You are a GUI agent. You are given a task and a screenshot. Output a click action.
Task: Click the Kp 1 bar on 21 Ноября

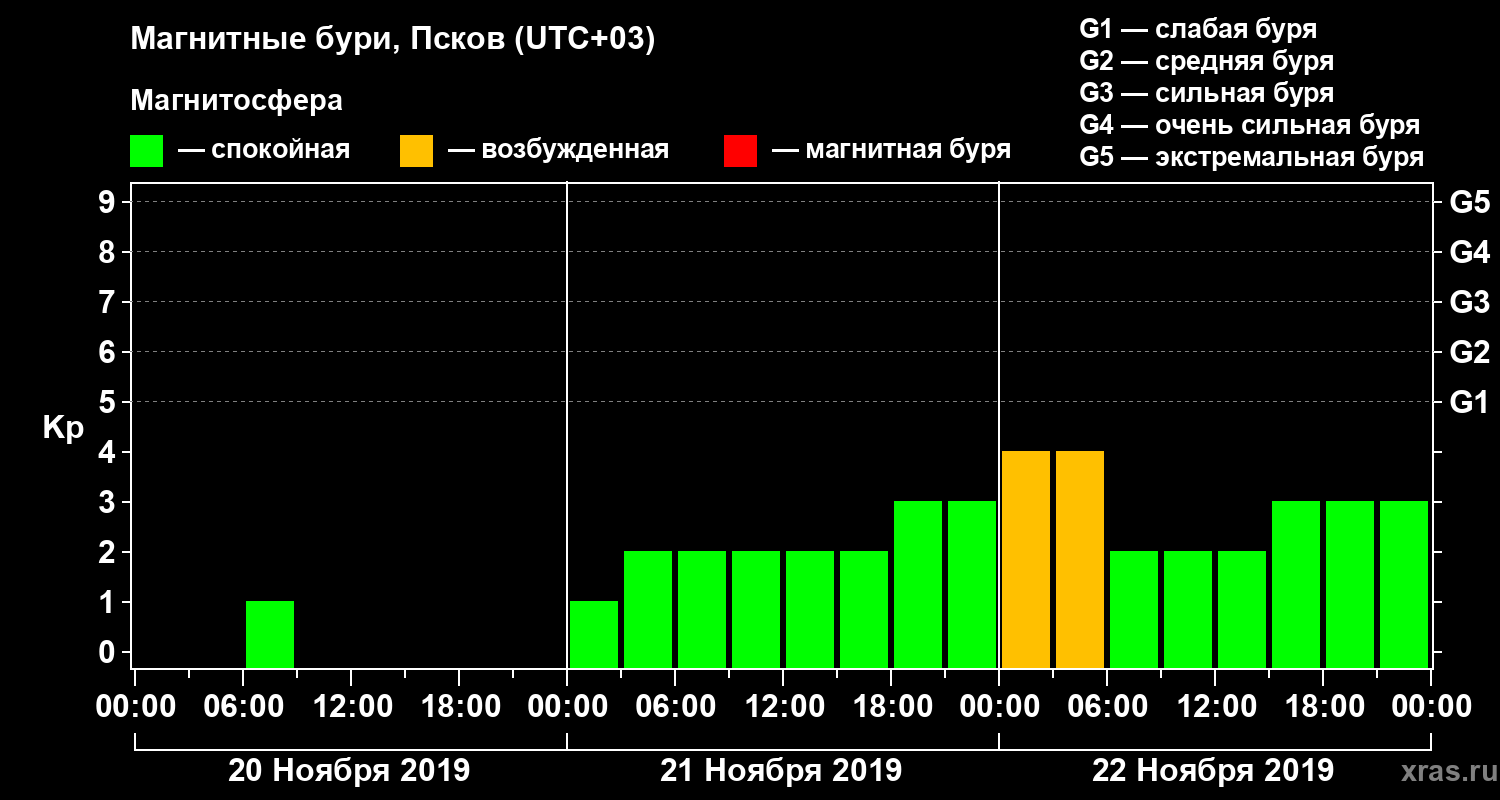coord(594,634)
